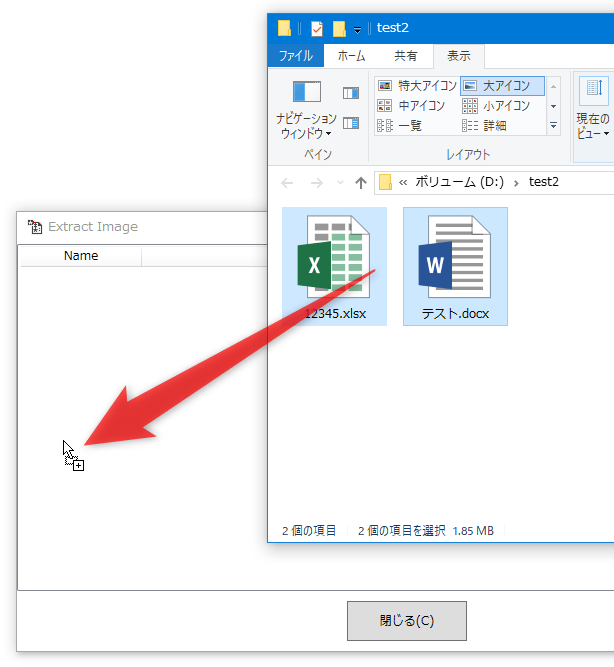Click the Forward navigation arrow
This screenshot has height=667, width=614.
click(x=317, y=183)
